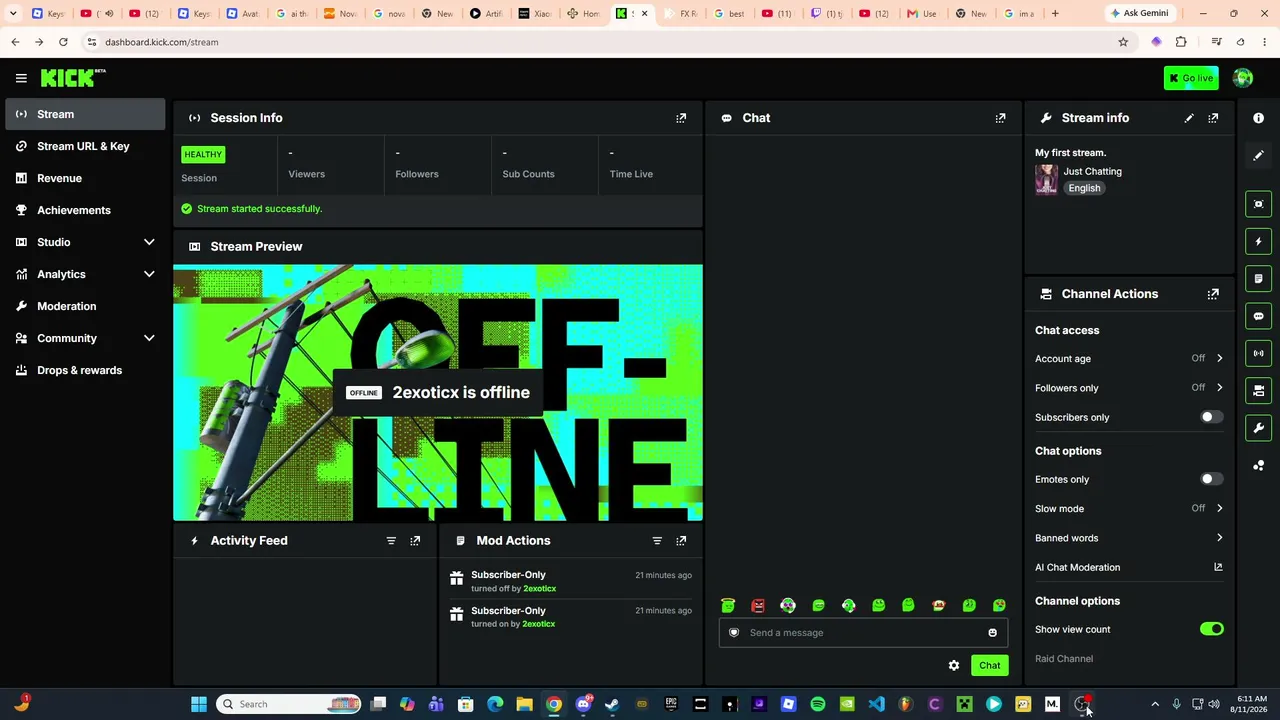
Task: Pop out the Channel Actions panel
Action: coord(1213,294)
